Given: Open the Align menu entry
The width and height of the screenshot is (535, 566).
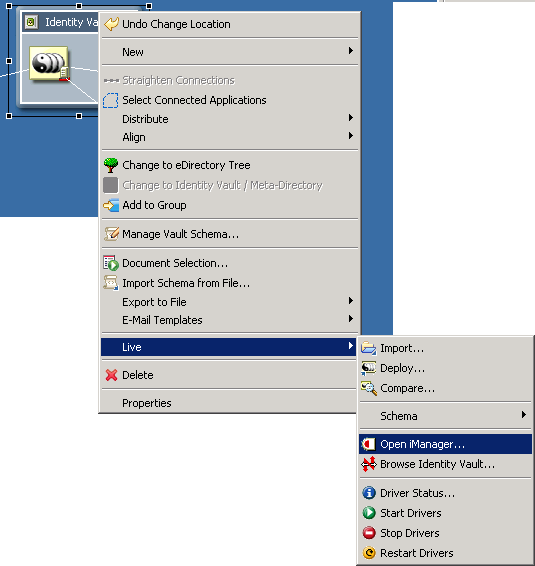Looking at the screenshot, I should point(230,137).
